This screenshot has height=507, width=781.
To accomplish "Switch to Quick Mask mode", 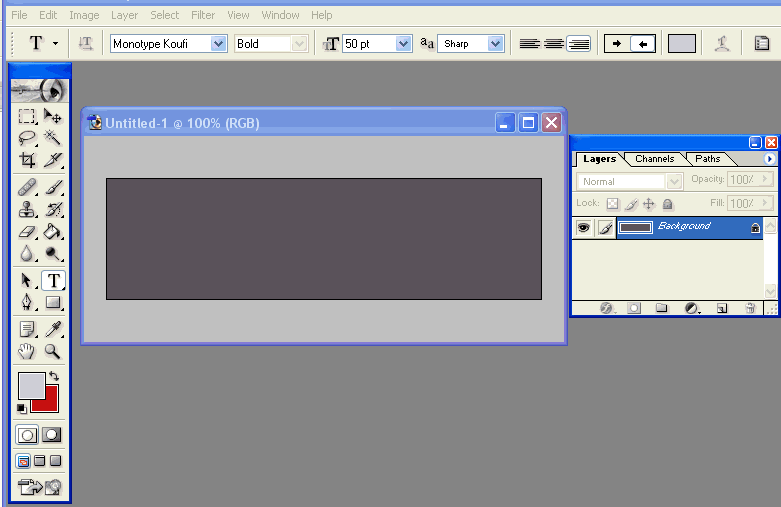I will click(52, 435).
